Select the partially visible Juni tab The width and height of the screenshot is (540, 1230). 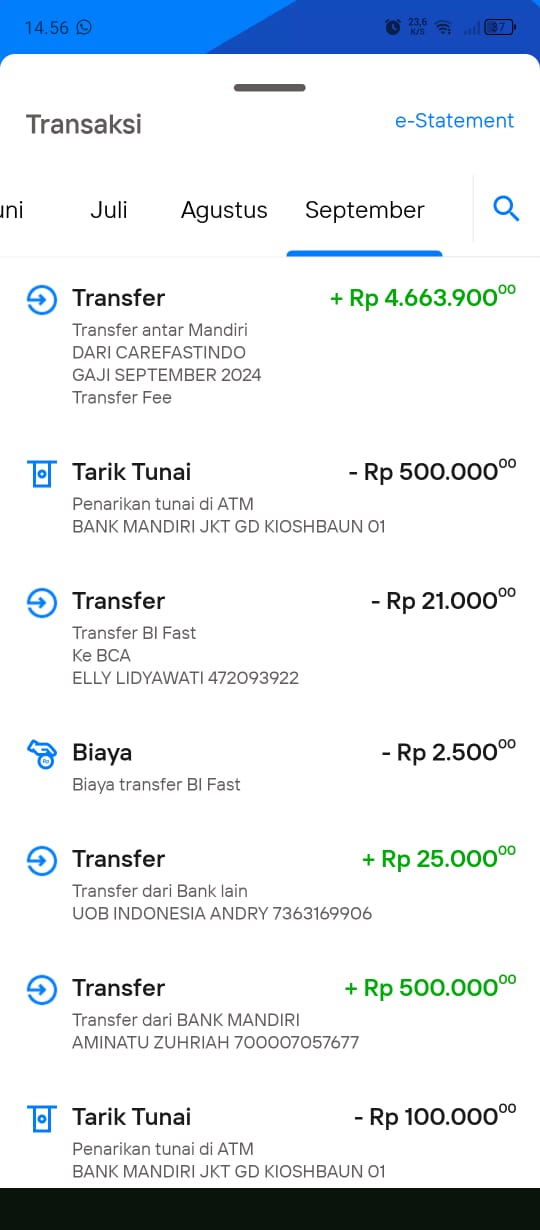11,210
